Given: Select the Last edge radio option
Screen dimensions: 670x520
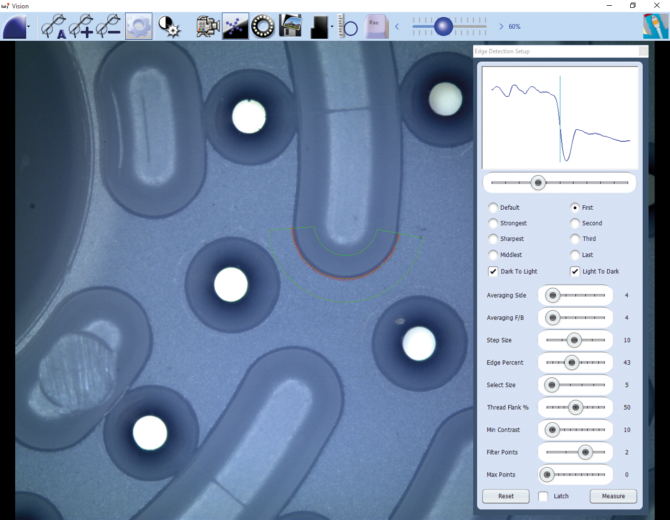Looking at the screenshot, I should 575,255.
